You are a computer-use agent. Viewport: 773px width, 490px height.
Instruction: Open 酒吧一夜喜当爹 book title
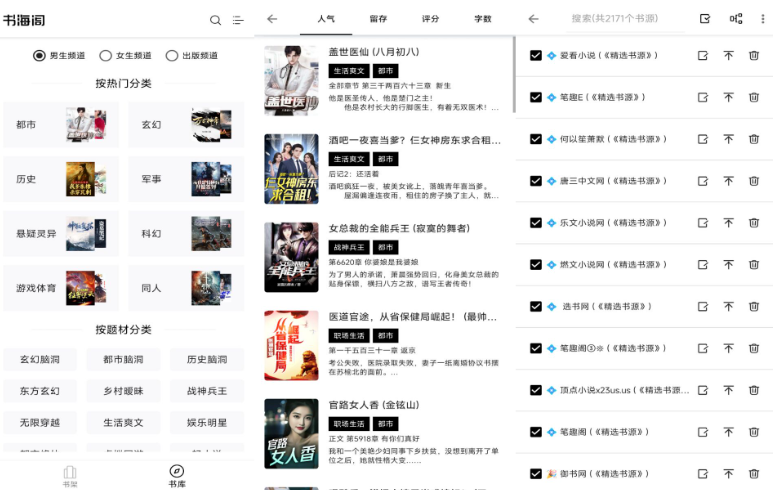415,140
